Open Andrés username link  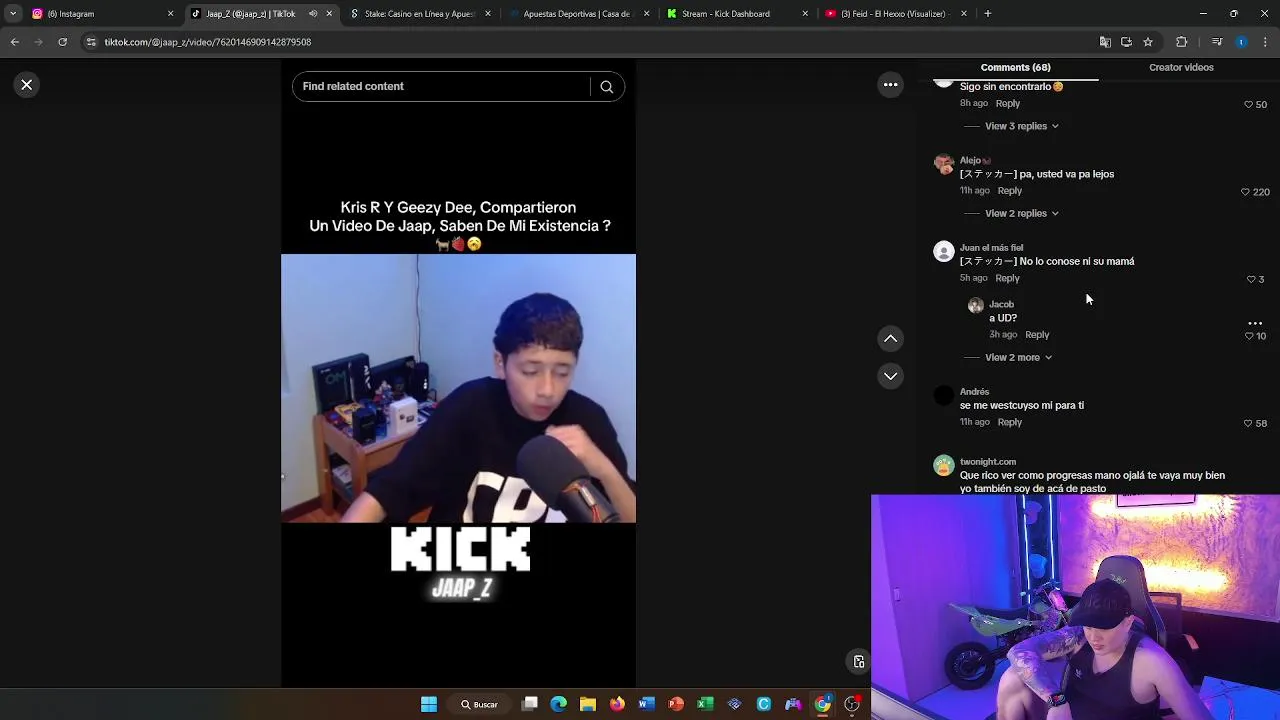974,392
